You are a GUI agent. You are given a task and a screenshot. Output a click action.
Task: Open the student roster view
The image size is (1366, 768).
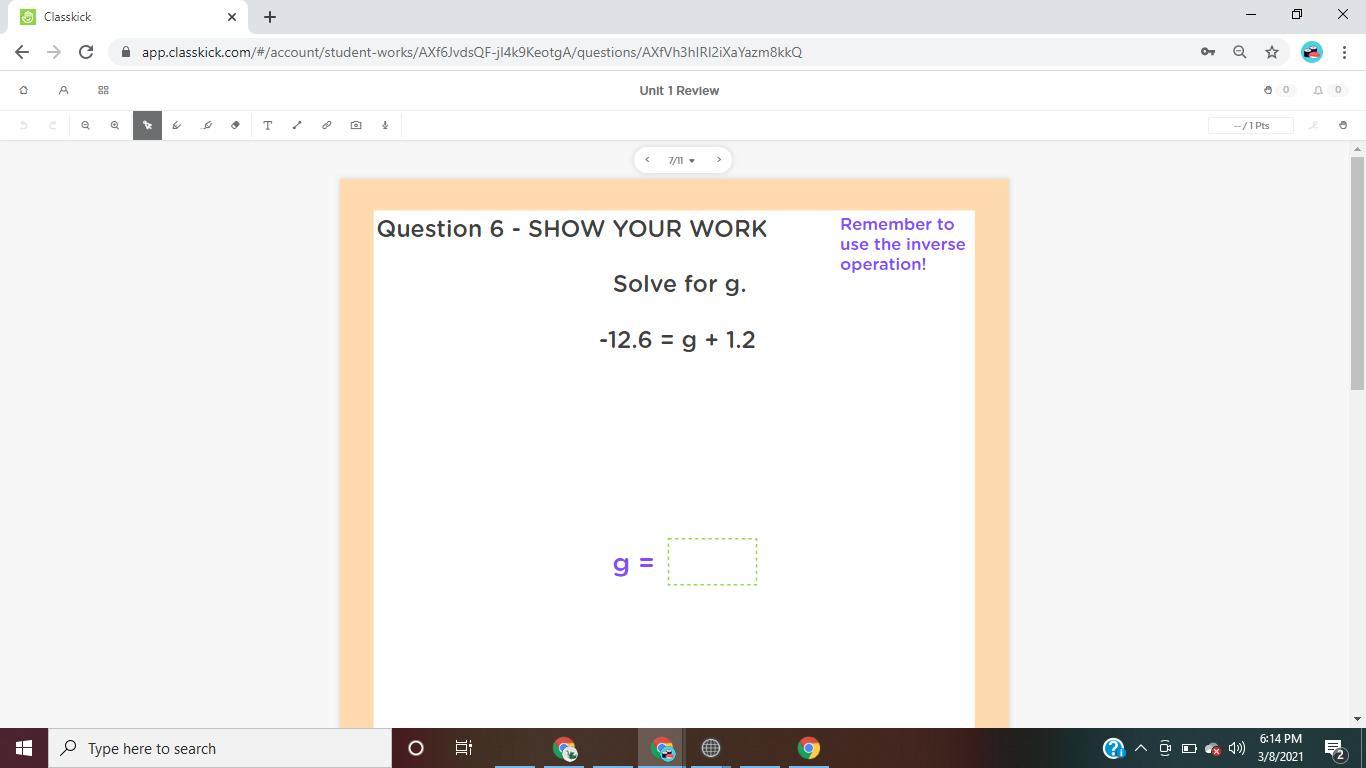[63, 90]
